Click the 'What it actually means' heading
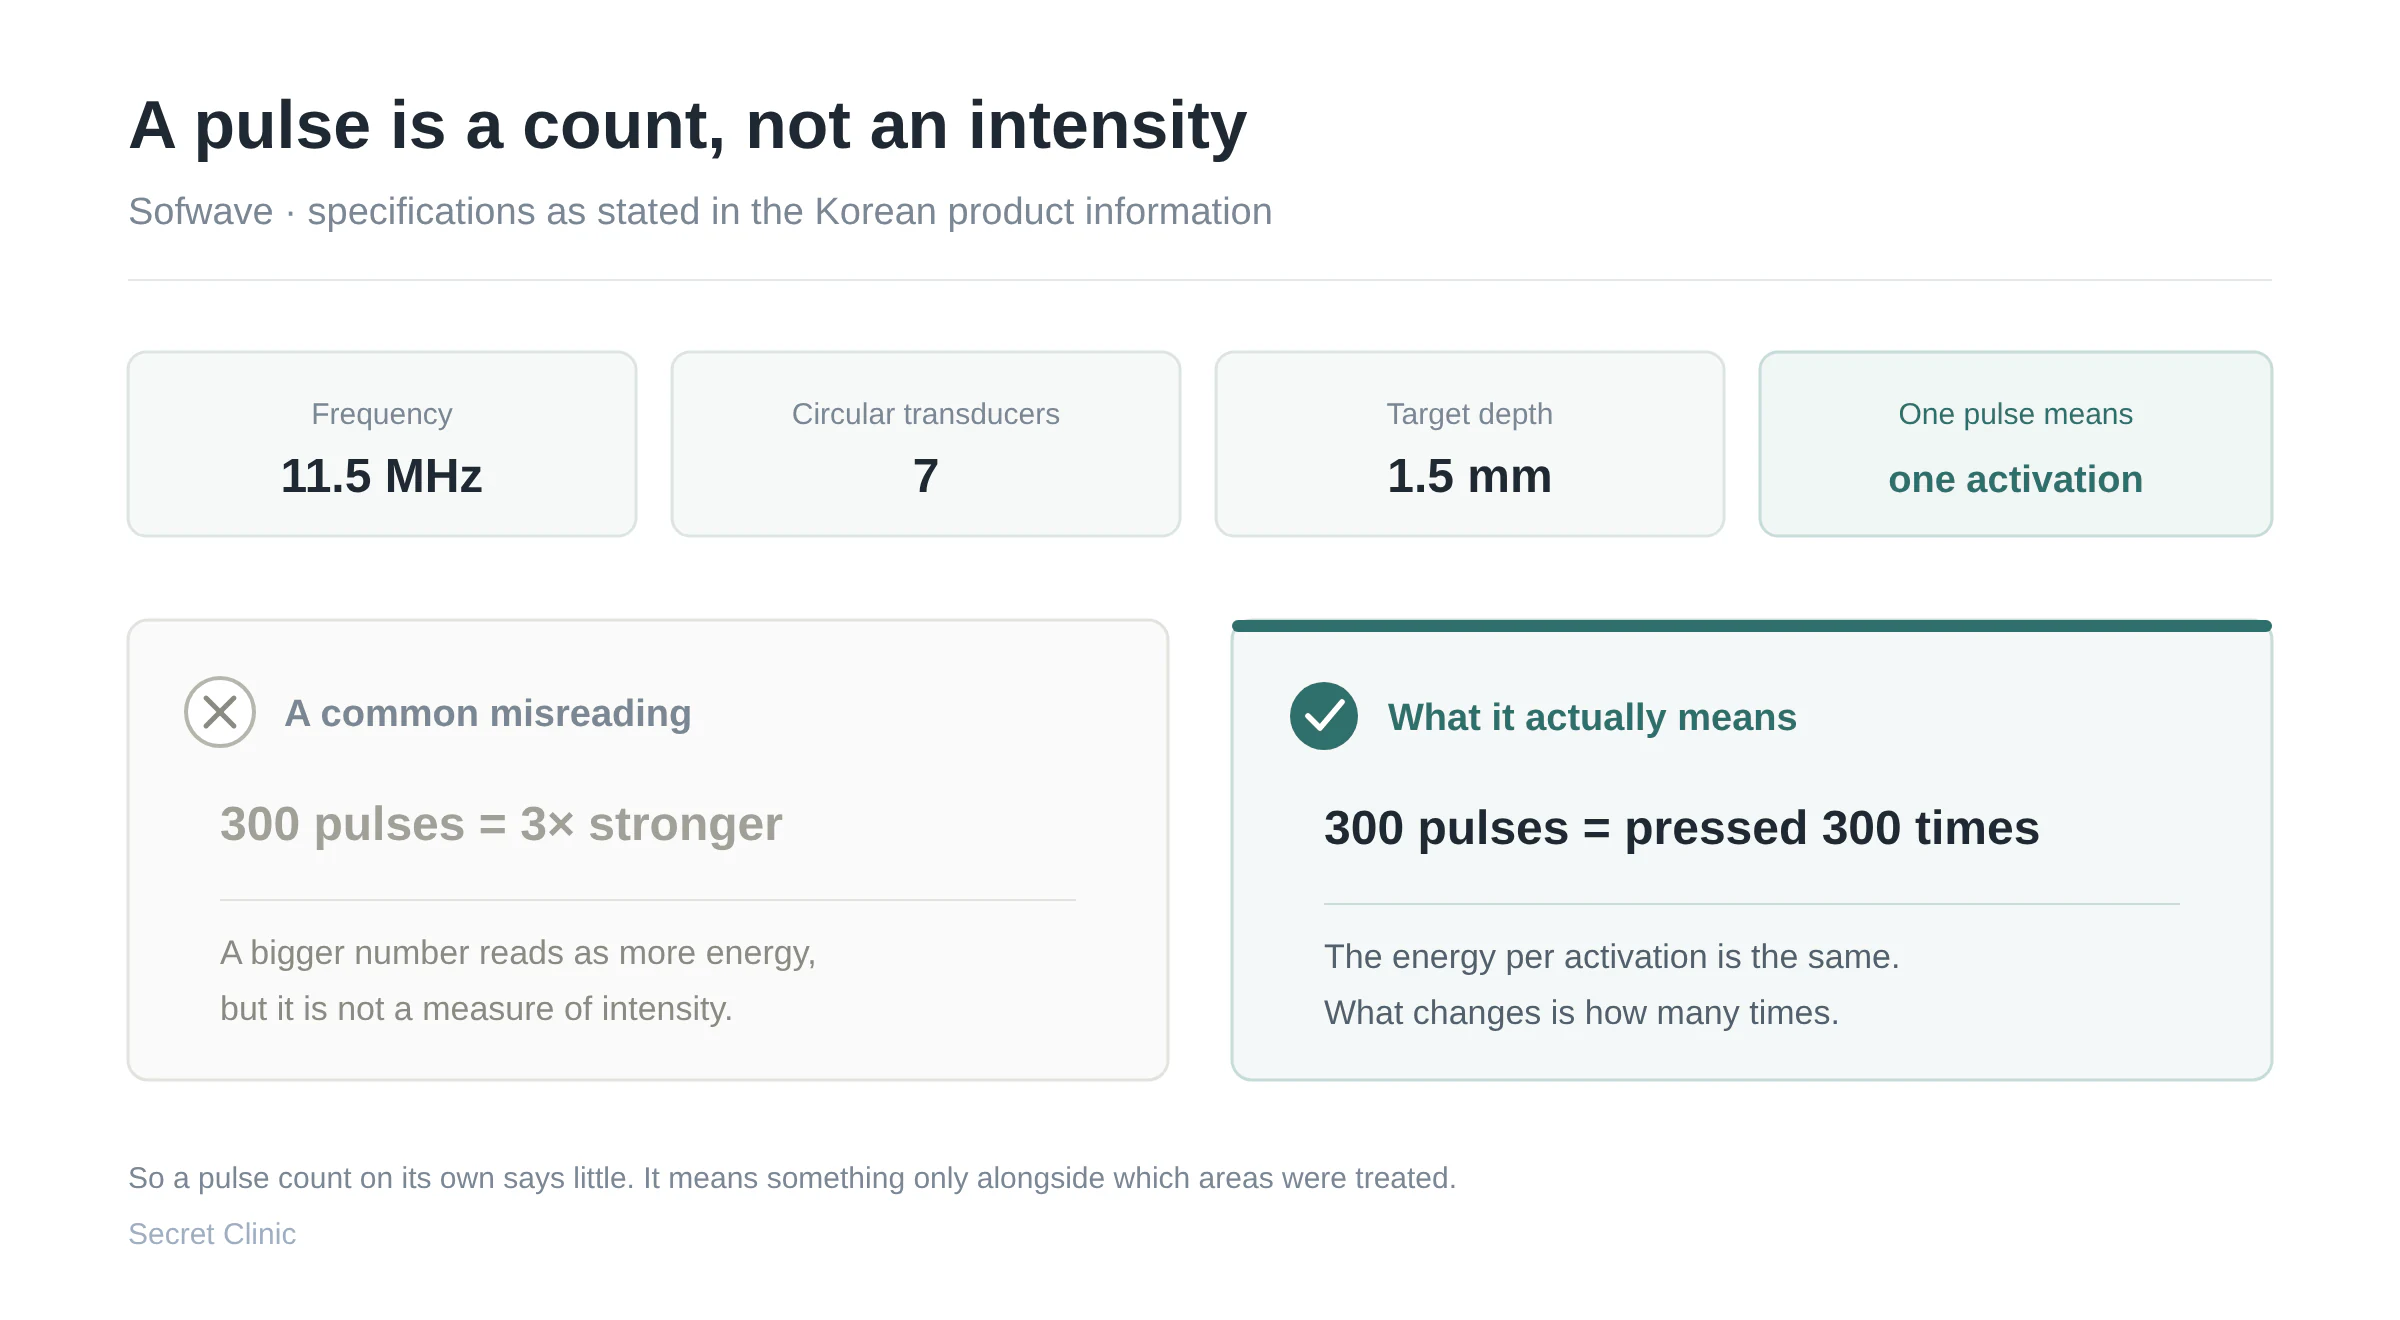The image size is (2400, 1320). click(x=1592, y=717)
